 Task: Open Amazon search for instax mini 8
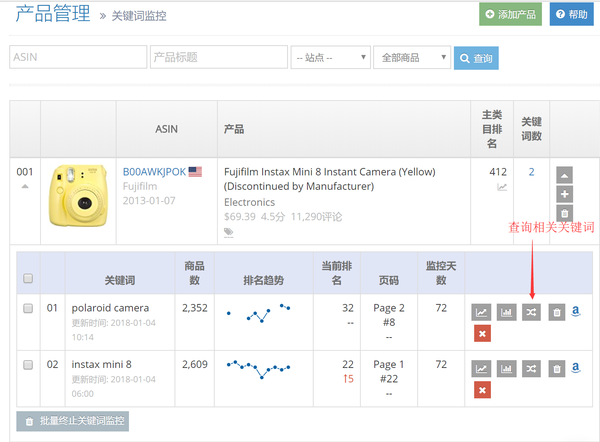pyautogui.click(x=576, y=367)
